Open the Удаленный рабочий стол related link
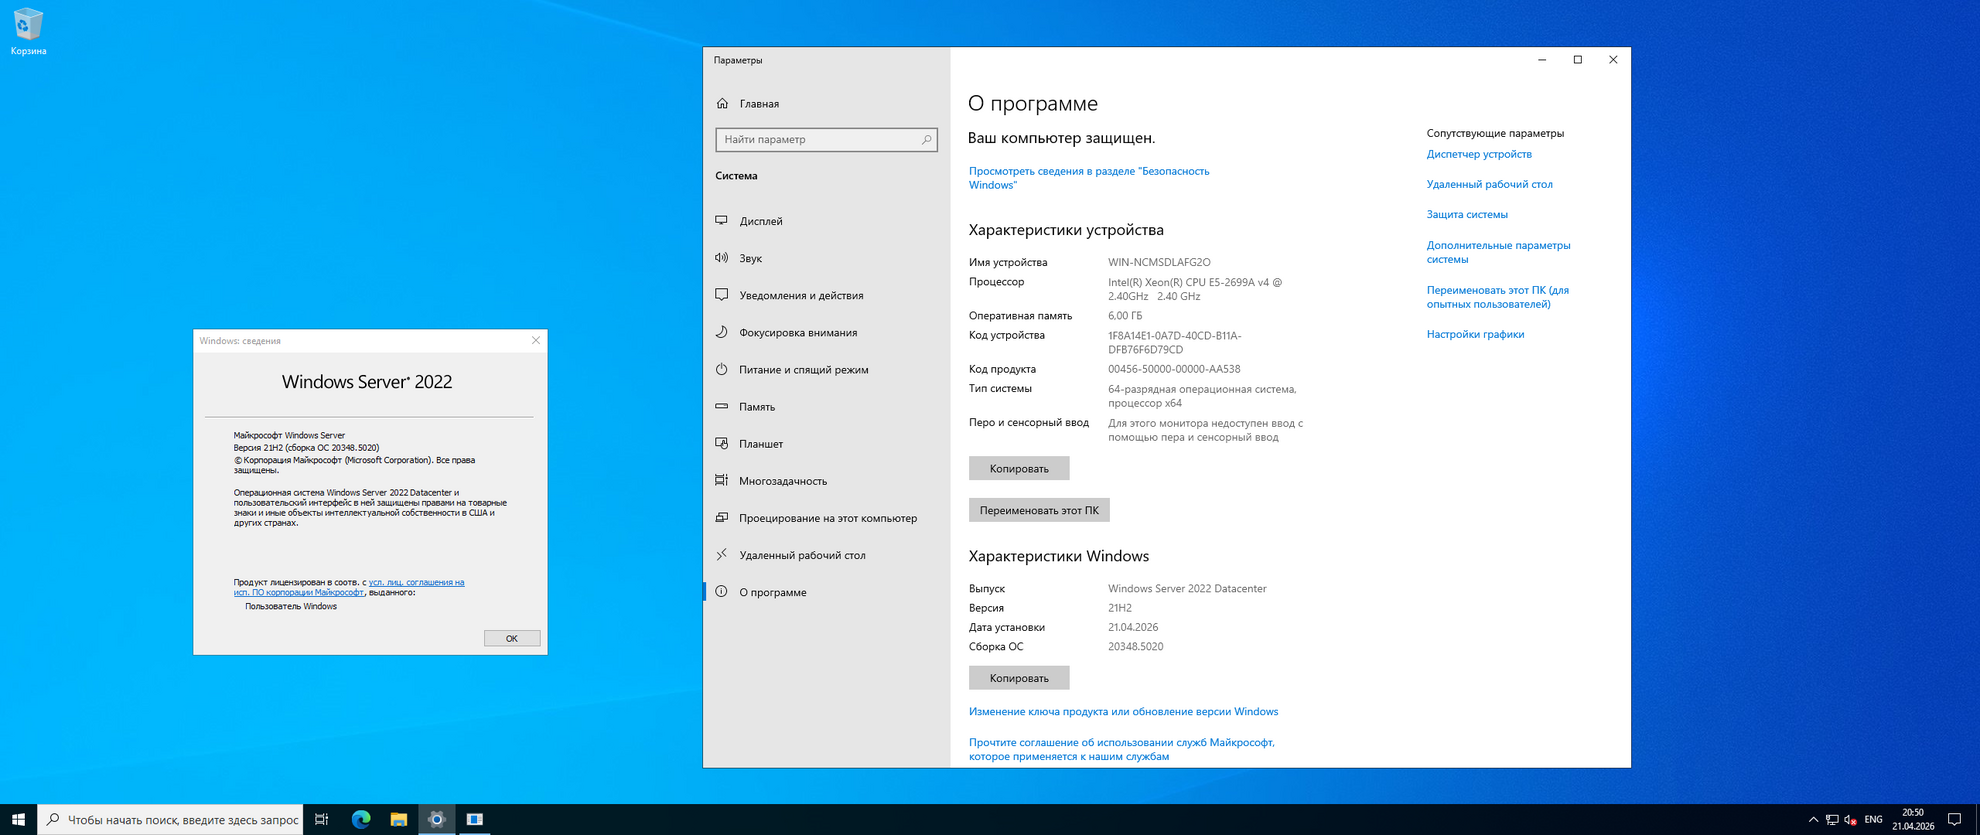 [x=1490, y=184]
